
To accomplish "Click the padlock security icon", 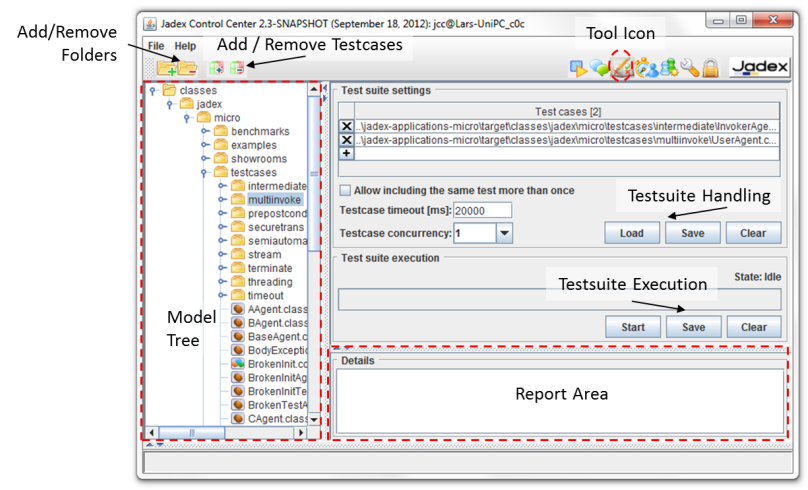I will point(710,68).
